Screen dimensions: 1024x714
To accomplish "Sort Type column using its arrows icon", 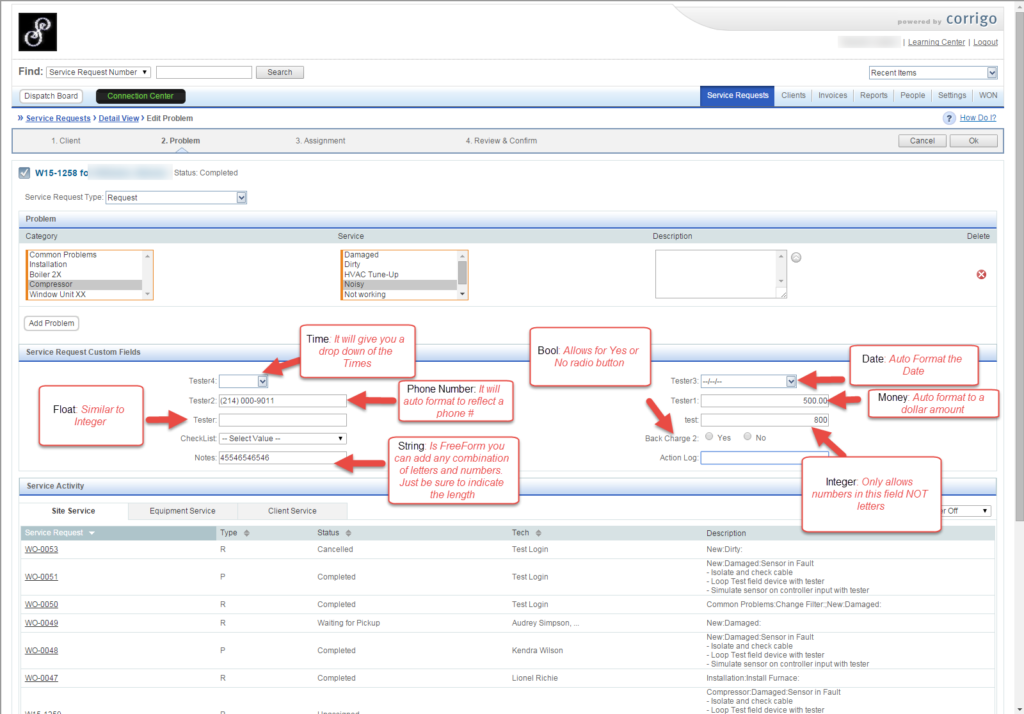I will click(x=247, y=533).
